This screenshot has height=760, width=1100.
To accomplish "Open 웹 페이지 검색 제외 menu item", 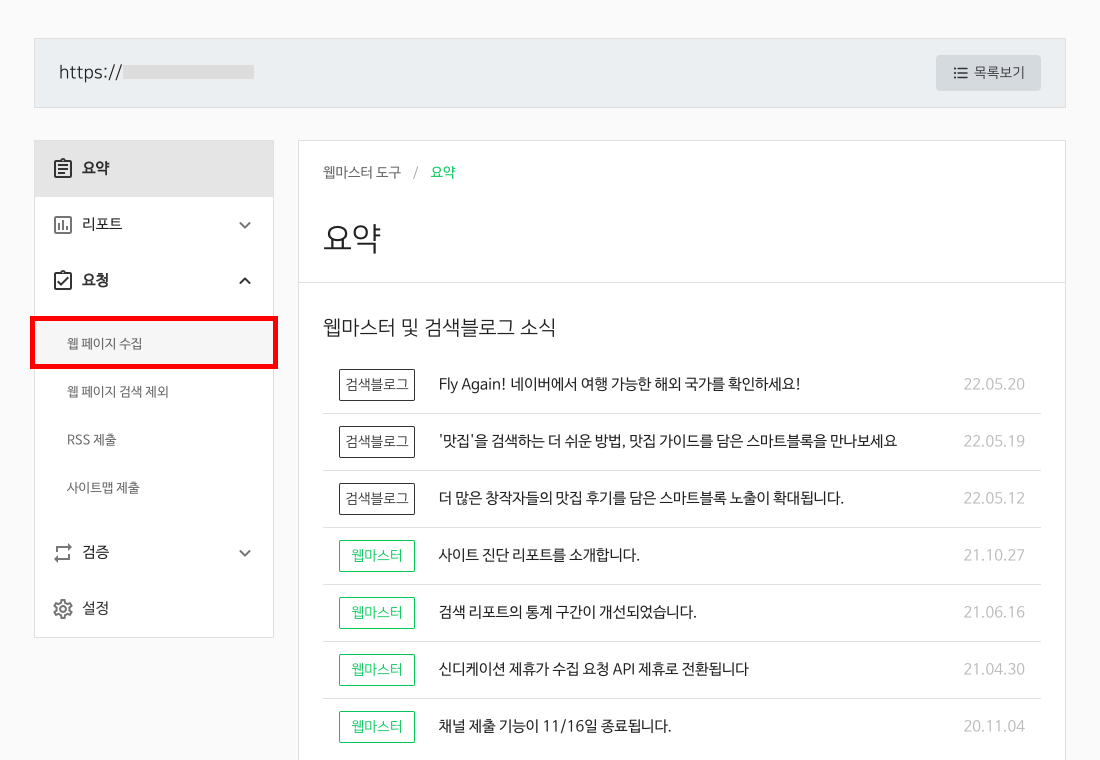I will click(x=118, y=392).
